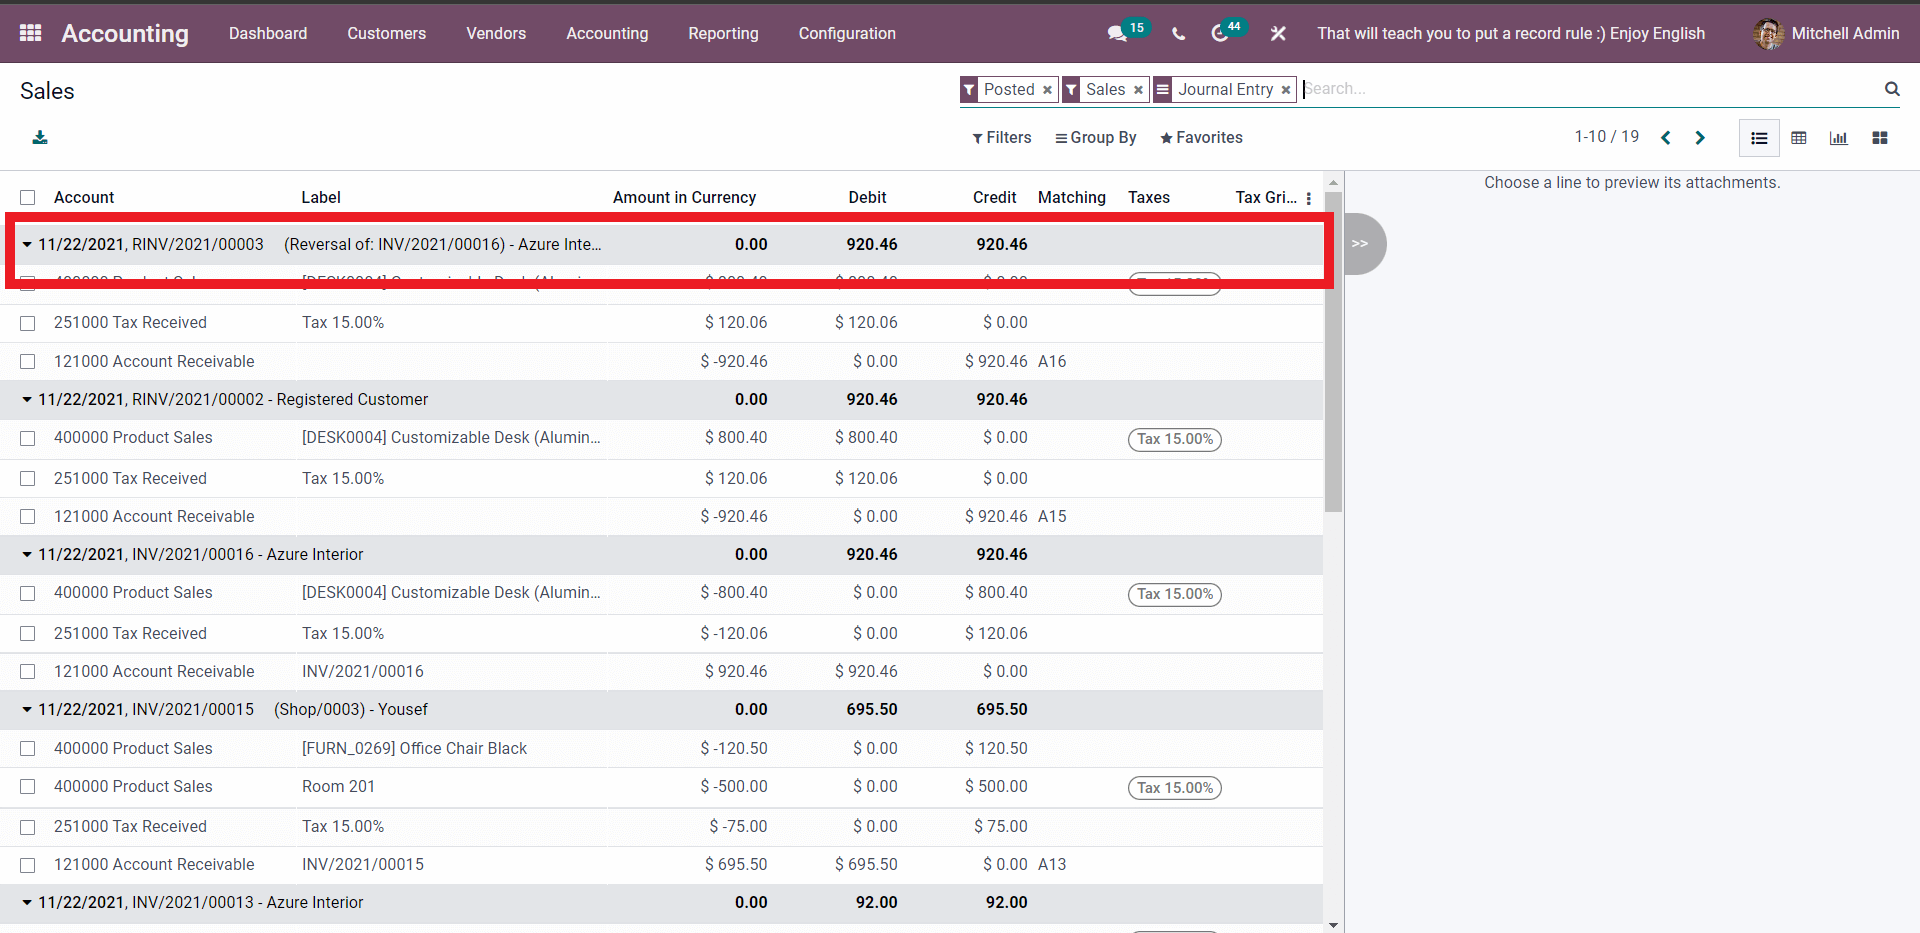The width and height of the screenshot is (1920, 933).
Task: Check the Room 201 row
Action: (x=28, y=787)
